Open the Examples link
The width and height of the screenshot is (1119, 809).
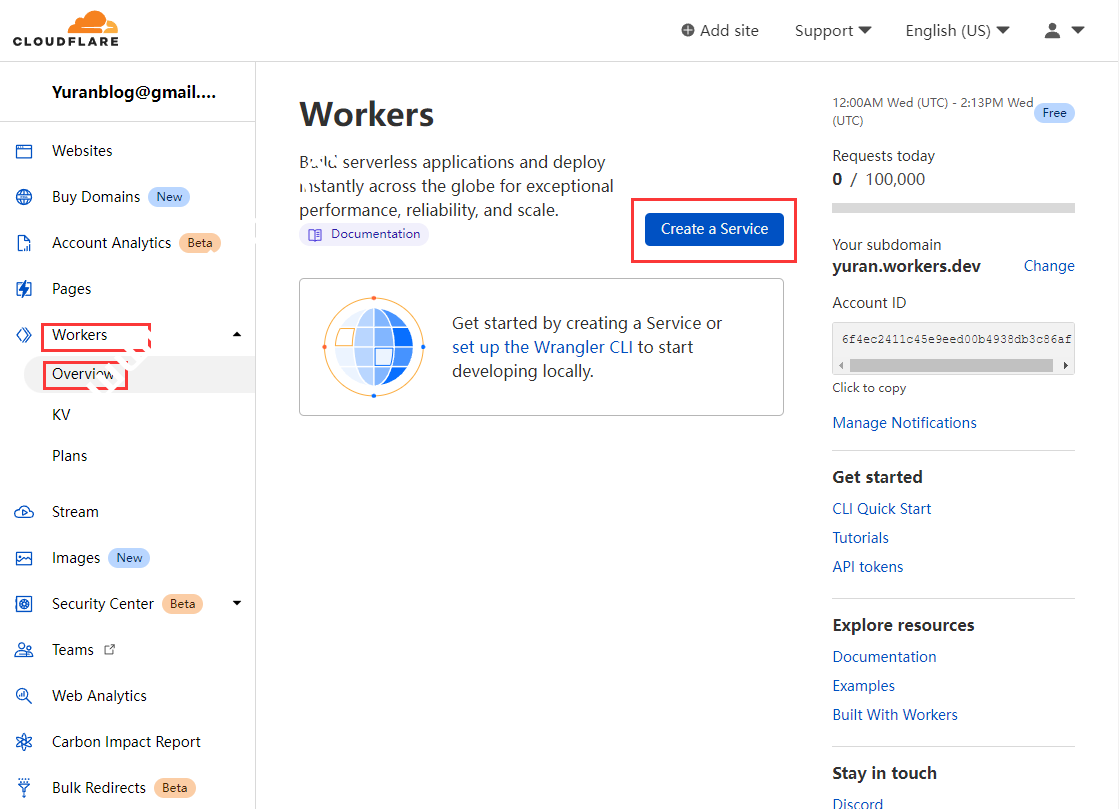coord(864,686)
